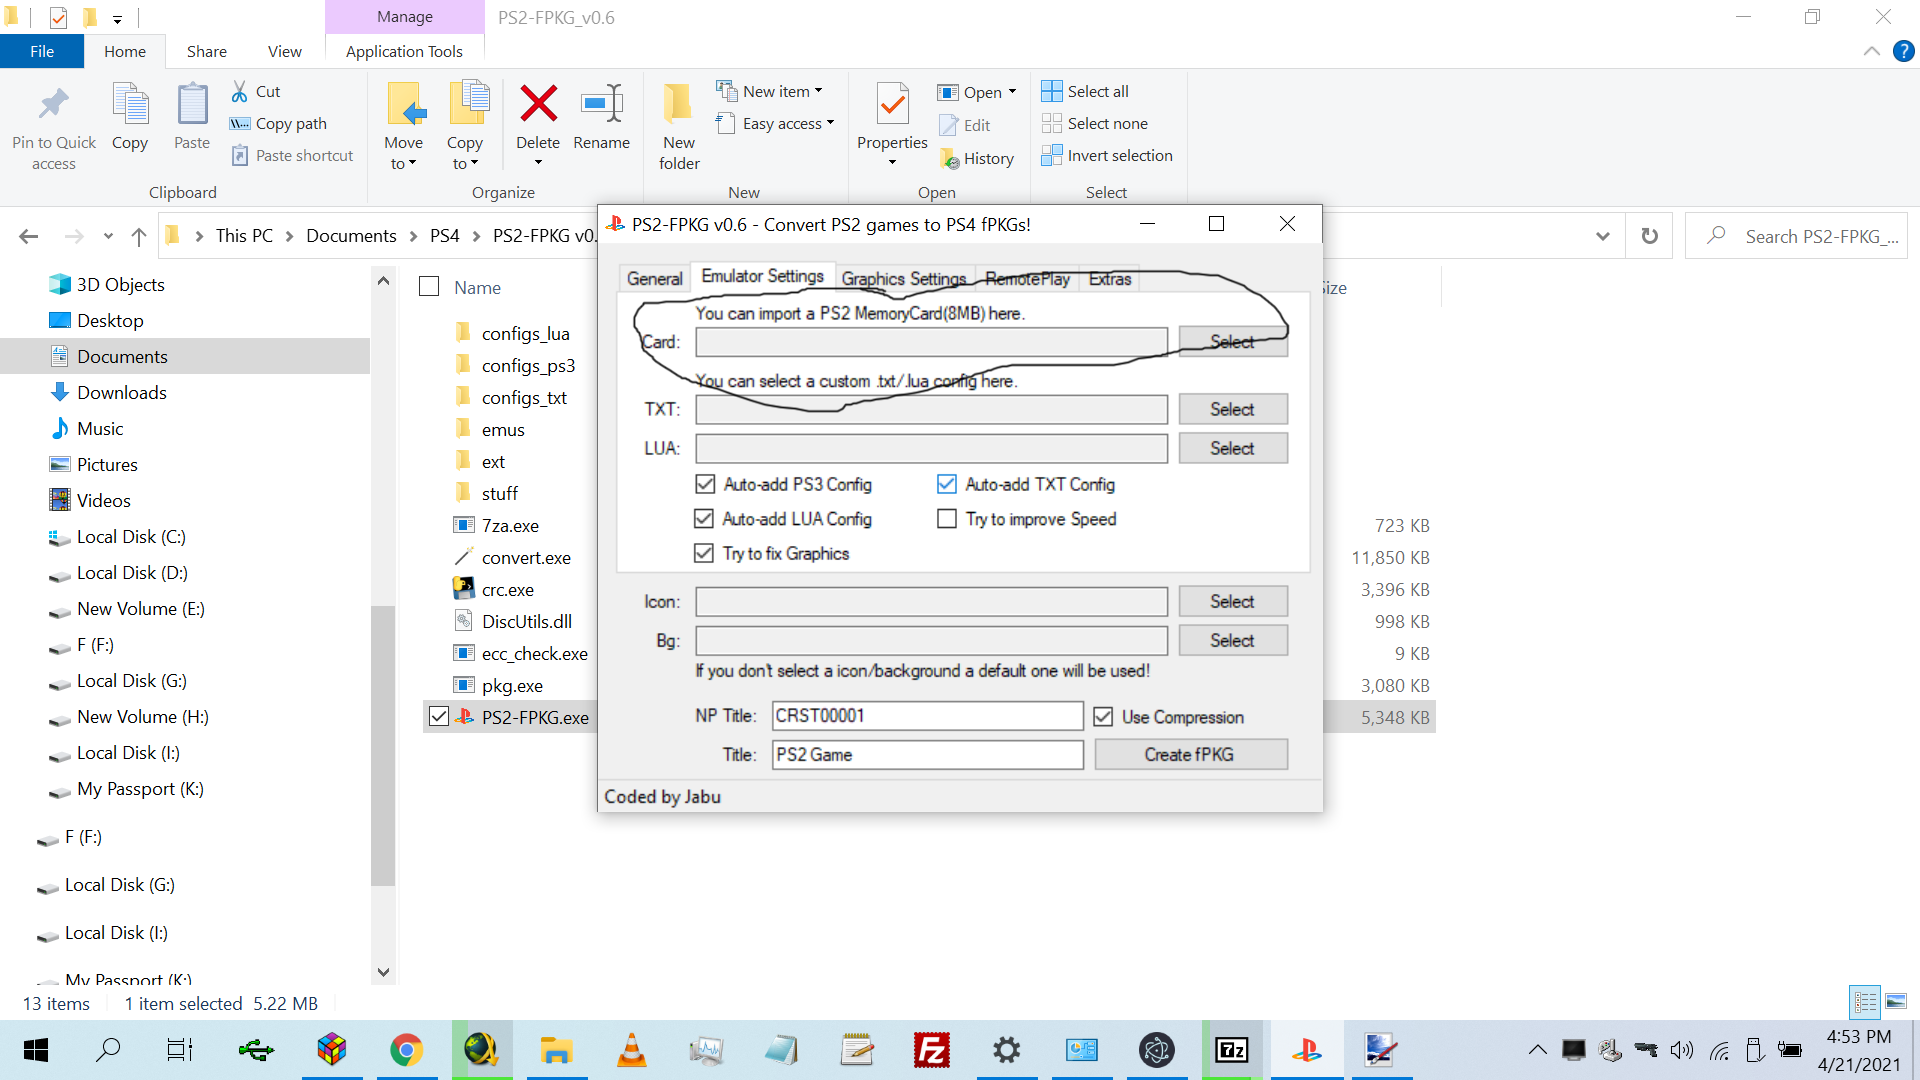Click navigation pane scroll down arrow

(383, 972)
